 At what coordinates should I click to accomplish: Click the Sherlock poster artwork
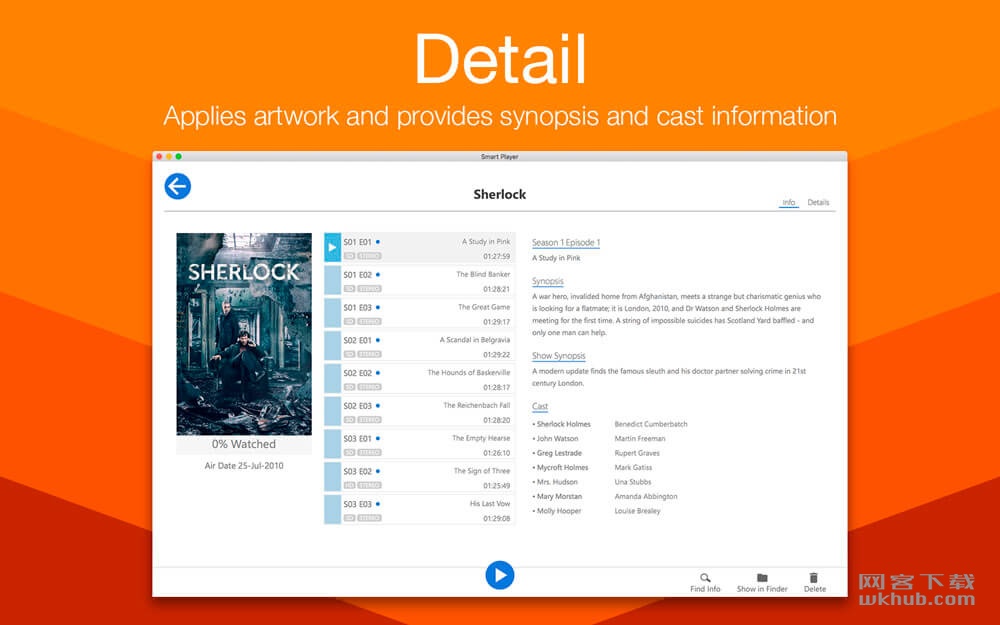(x=244, y=334)
